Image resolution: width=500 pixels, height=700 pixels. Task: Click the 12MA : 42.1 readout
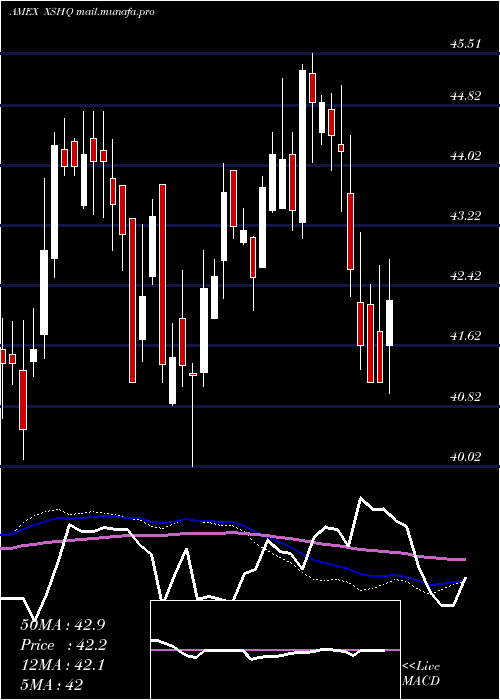[63, 665]
